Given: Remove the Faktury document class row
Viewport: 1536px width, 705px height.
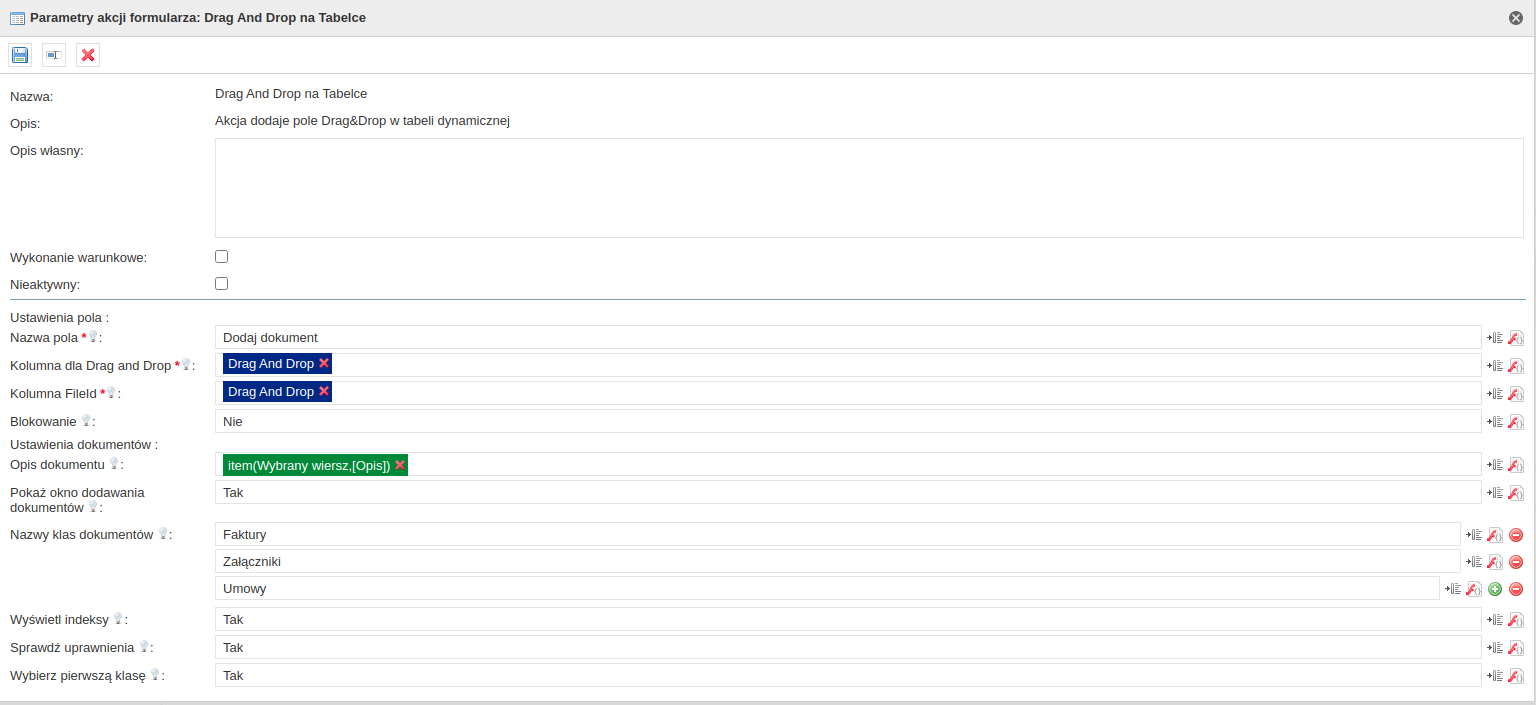Looking at the screenshot, I should (x=1516, y=535).
